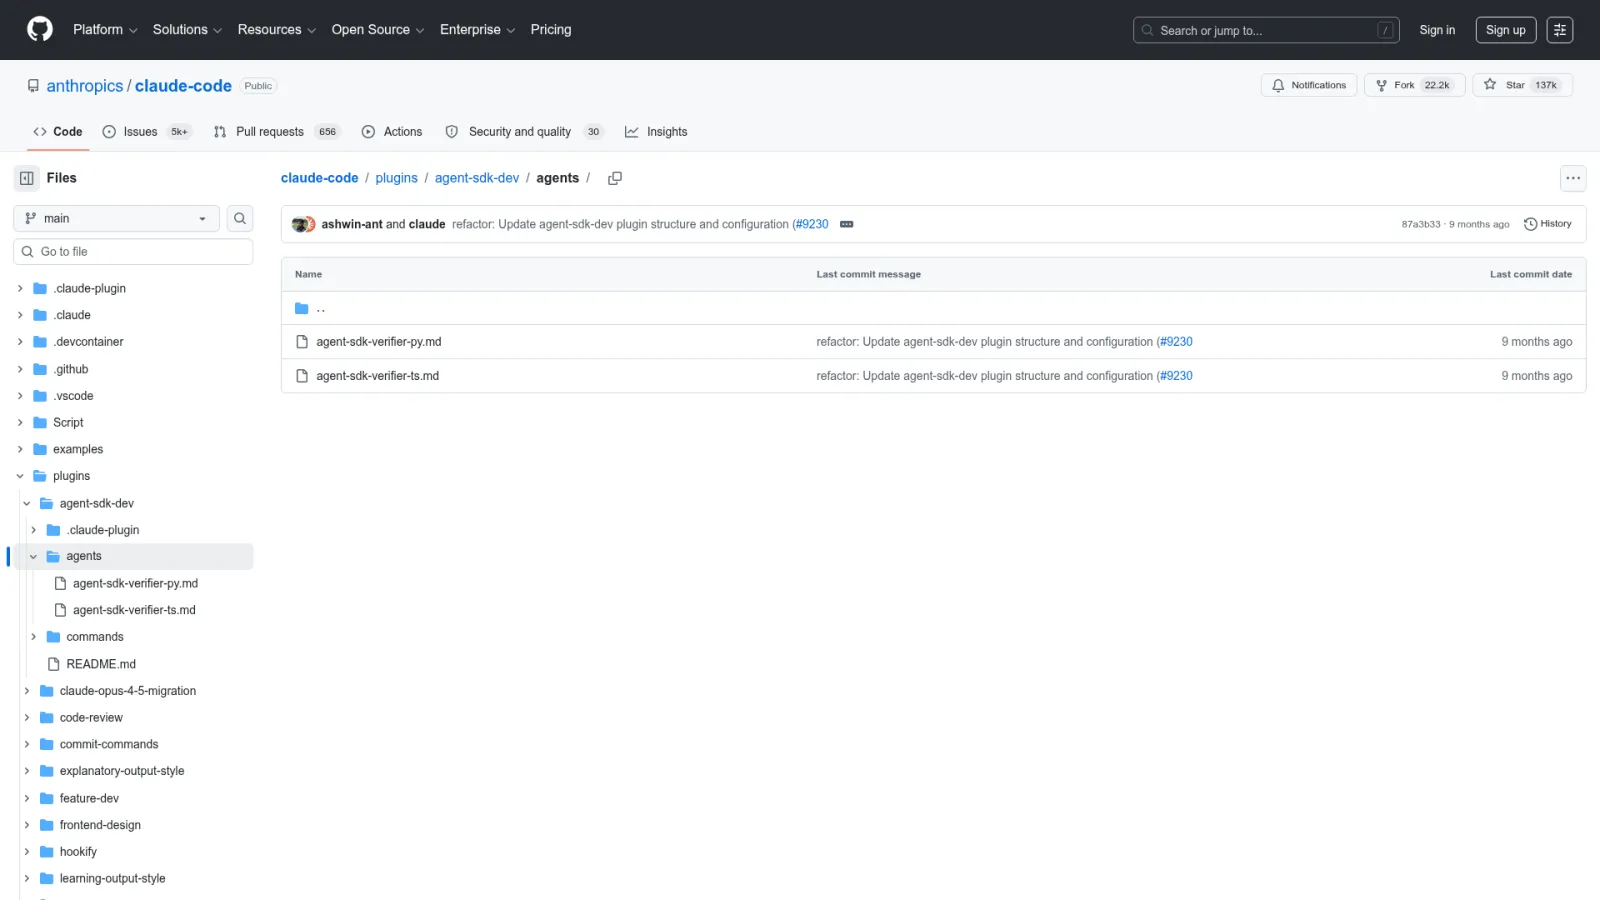The height and width of the screenshot is (900, 1600).
Task: Click file icon of agent-sdk-verifier-ts.md row
Action: pyautogui.click(x=302, y=376)
